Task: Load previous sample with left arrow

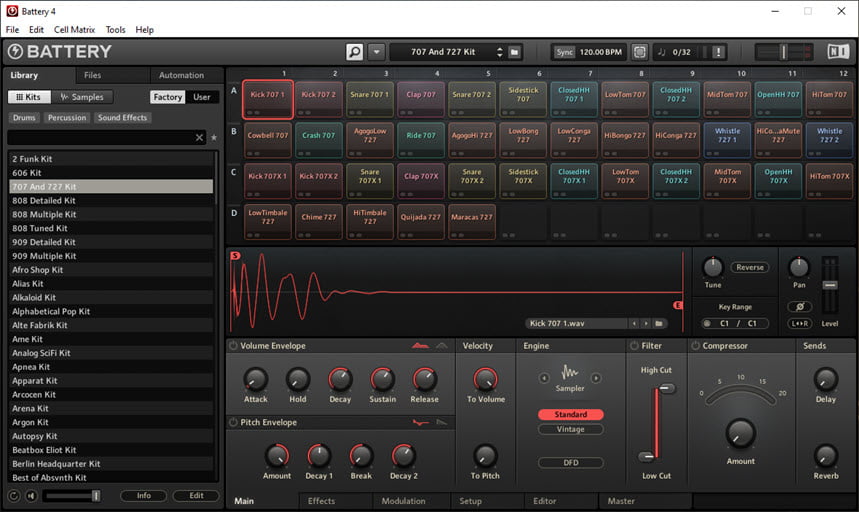Action: tap(634, 324)
